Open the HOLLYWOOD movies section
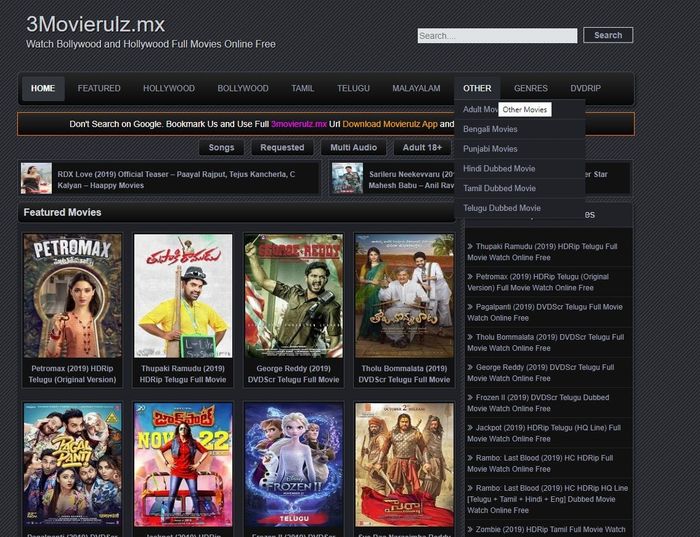Image resolution: width=700 pixels, height=537 pixels. [169, 88]
